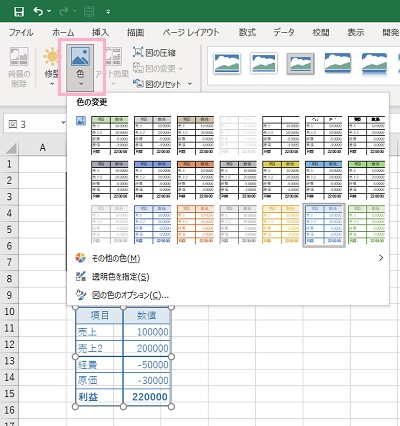Click the bottom-right resize handle of picture
The image size is (400, 426).
point(171,406)
